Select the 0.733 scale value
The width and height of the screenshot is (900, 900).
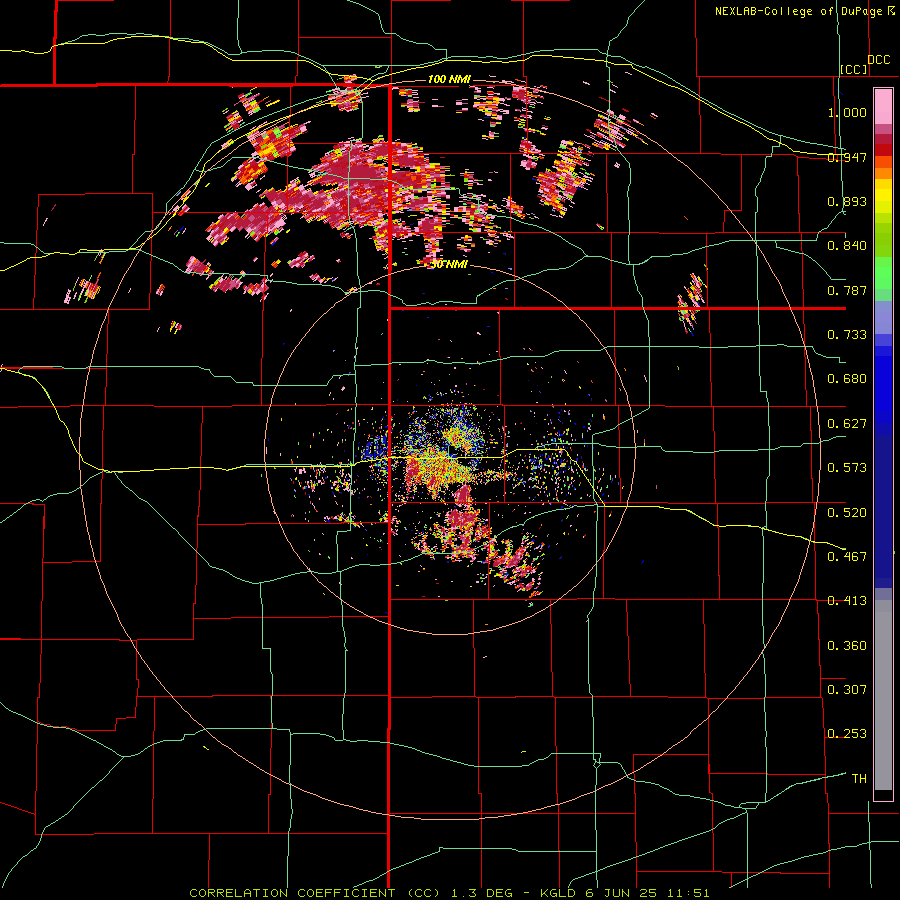847,335
